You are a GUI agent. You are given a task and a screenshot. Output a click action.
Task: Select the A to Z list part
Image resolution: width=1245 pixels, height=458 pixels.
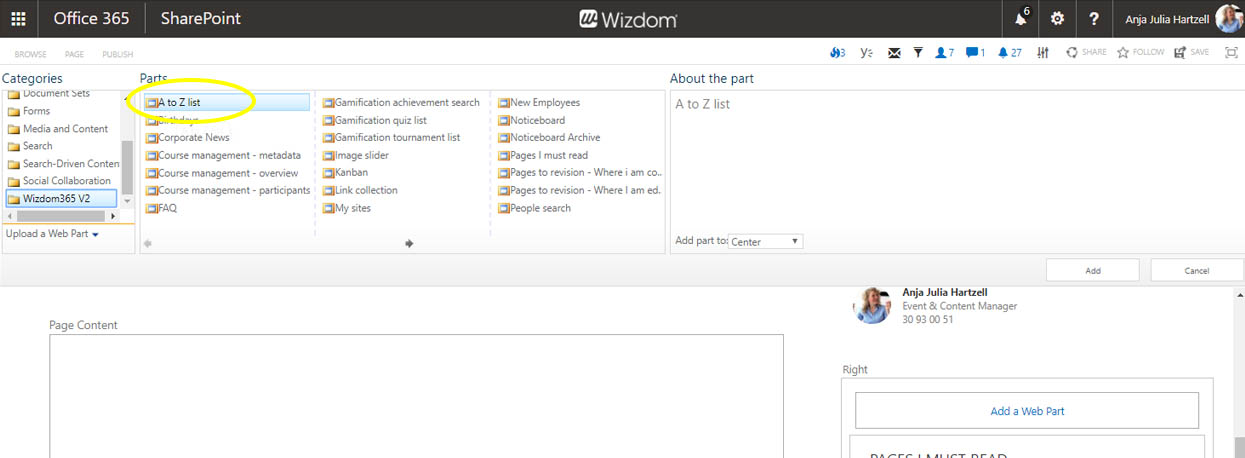(x=227, y=102)
